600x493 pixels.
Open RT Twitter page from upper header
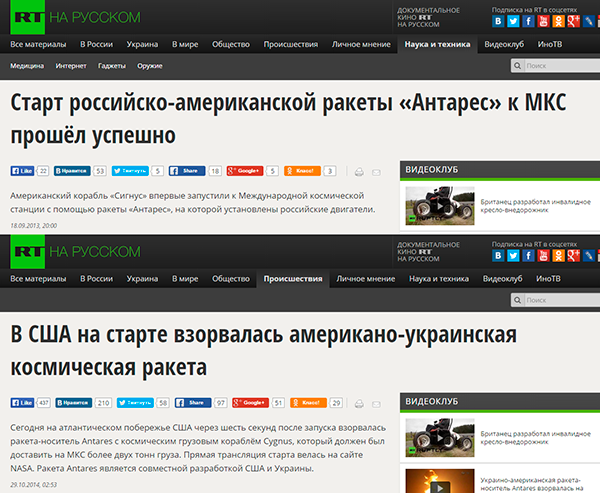tap(513, 21)
